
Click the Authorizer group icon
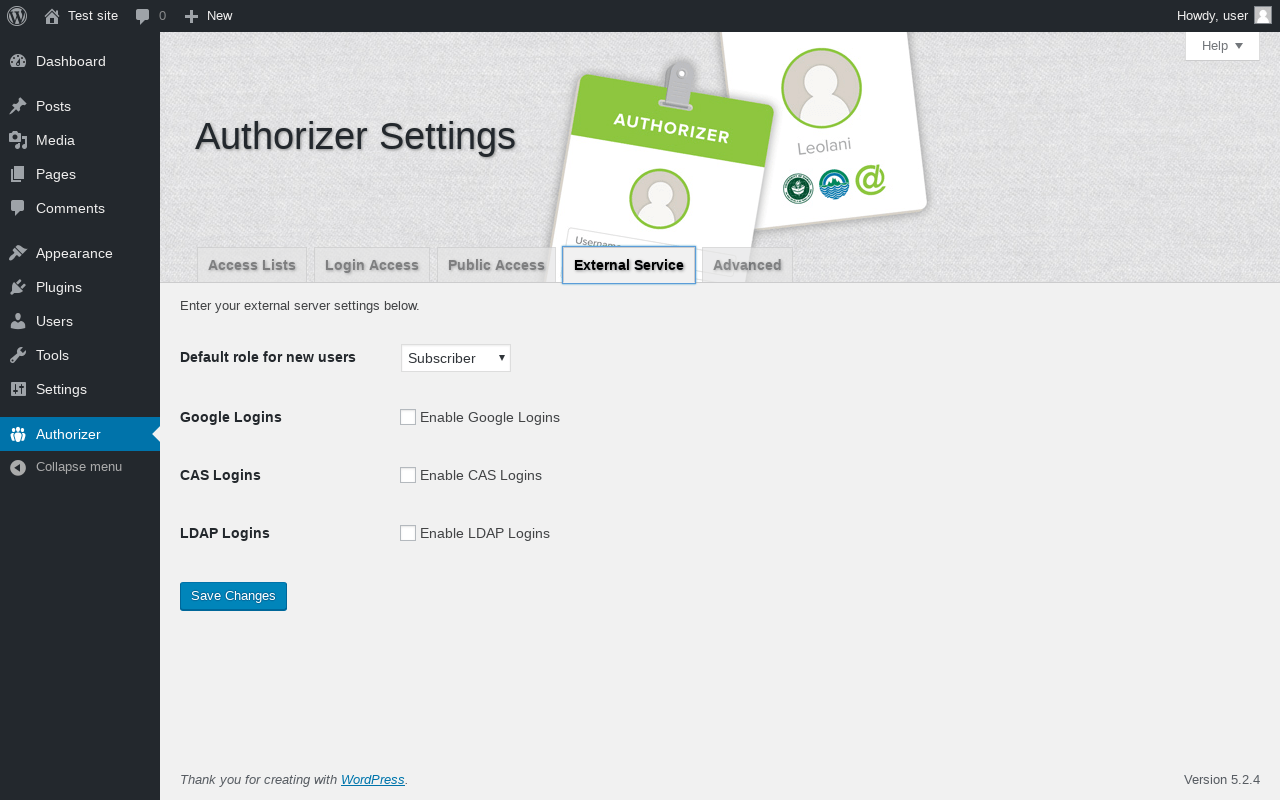18,434
